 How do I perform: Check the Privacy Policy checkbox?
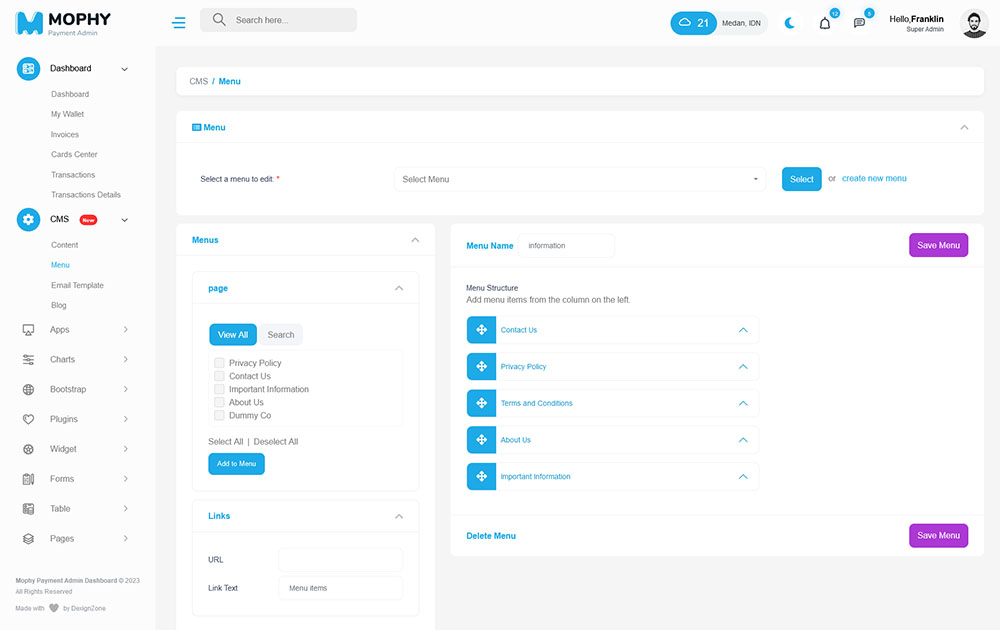coord(219,363)
